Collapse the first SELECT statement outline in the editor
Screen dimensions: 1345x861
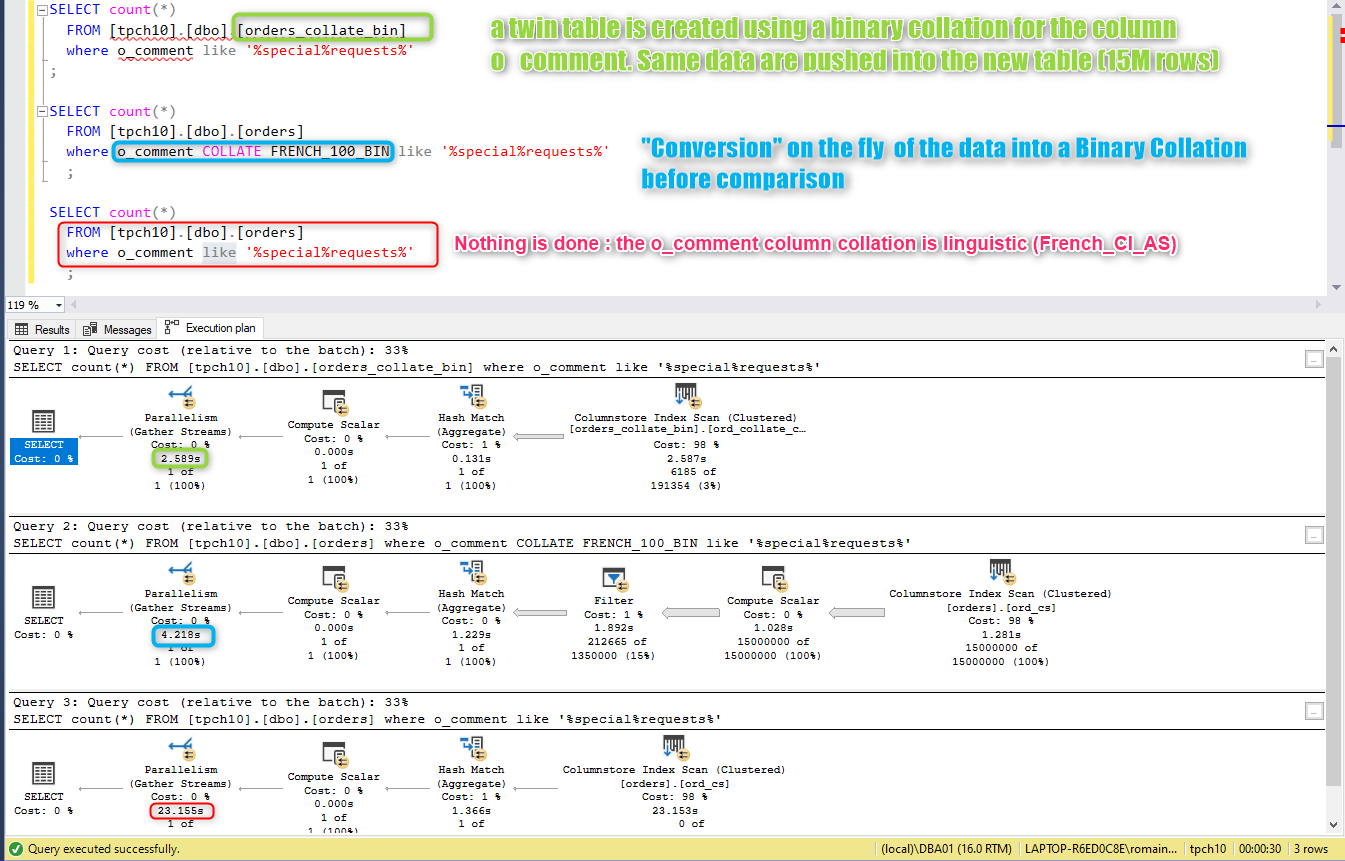pyautogui.click(x=40, y=10)
